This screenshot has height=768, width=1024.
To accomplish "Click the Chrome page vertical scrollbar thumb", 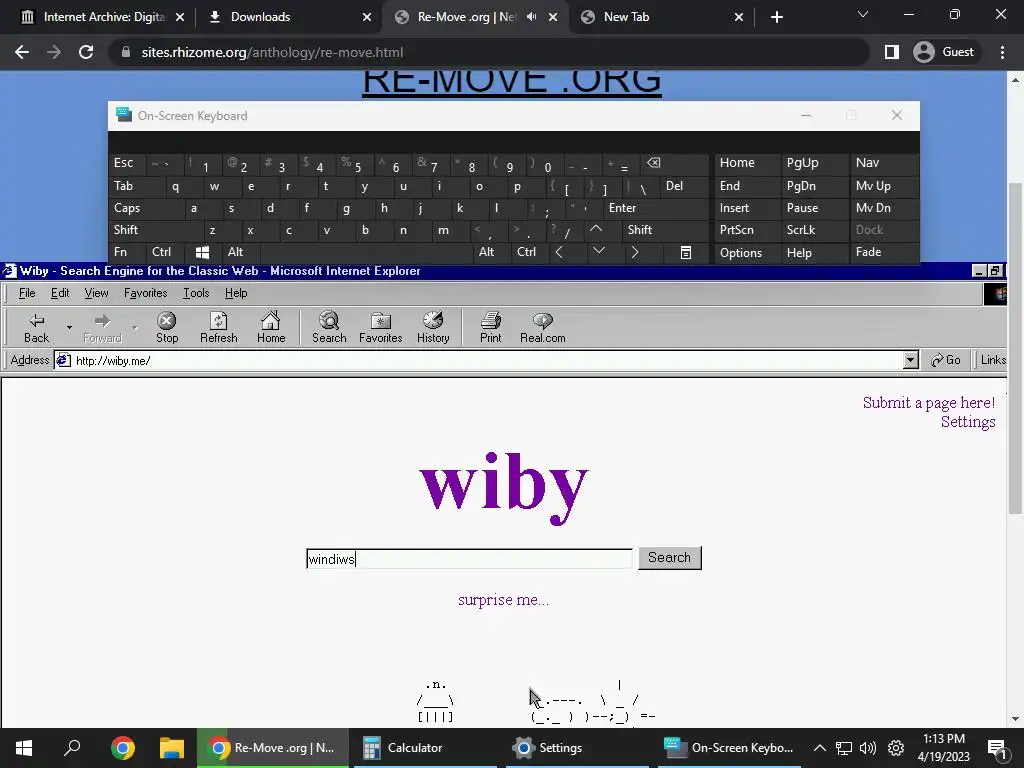I will (1015, 346).
